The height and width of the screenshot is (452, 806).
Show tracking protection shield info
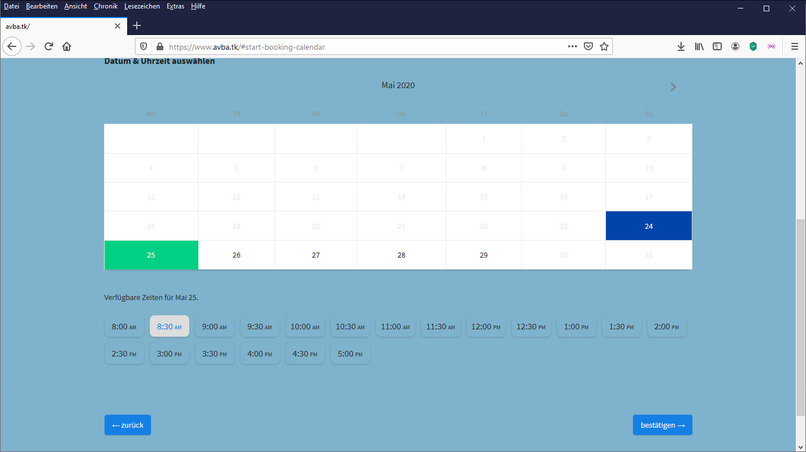click(143, 47)
